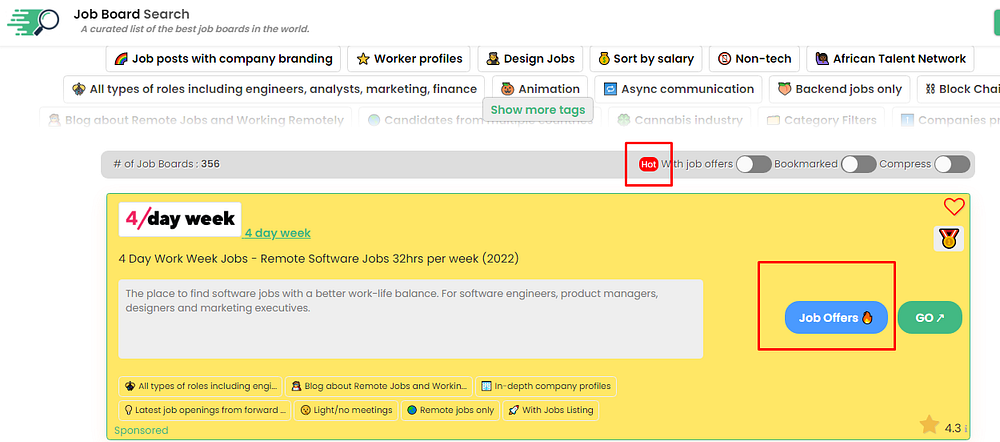Click the Job Board Search magnifier logo

click(33, 22)
